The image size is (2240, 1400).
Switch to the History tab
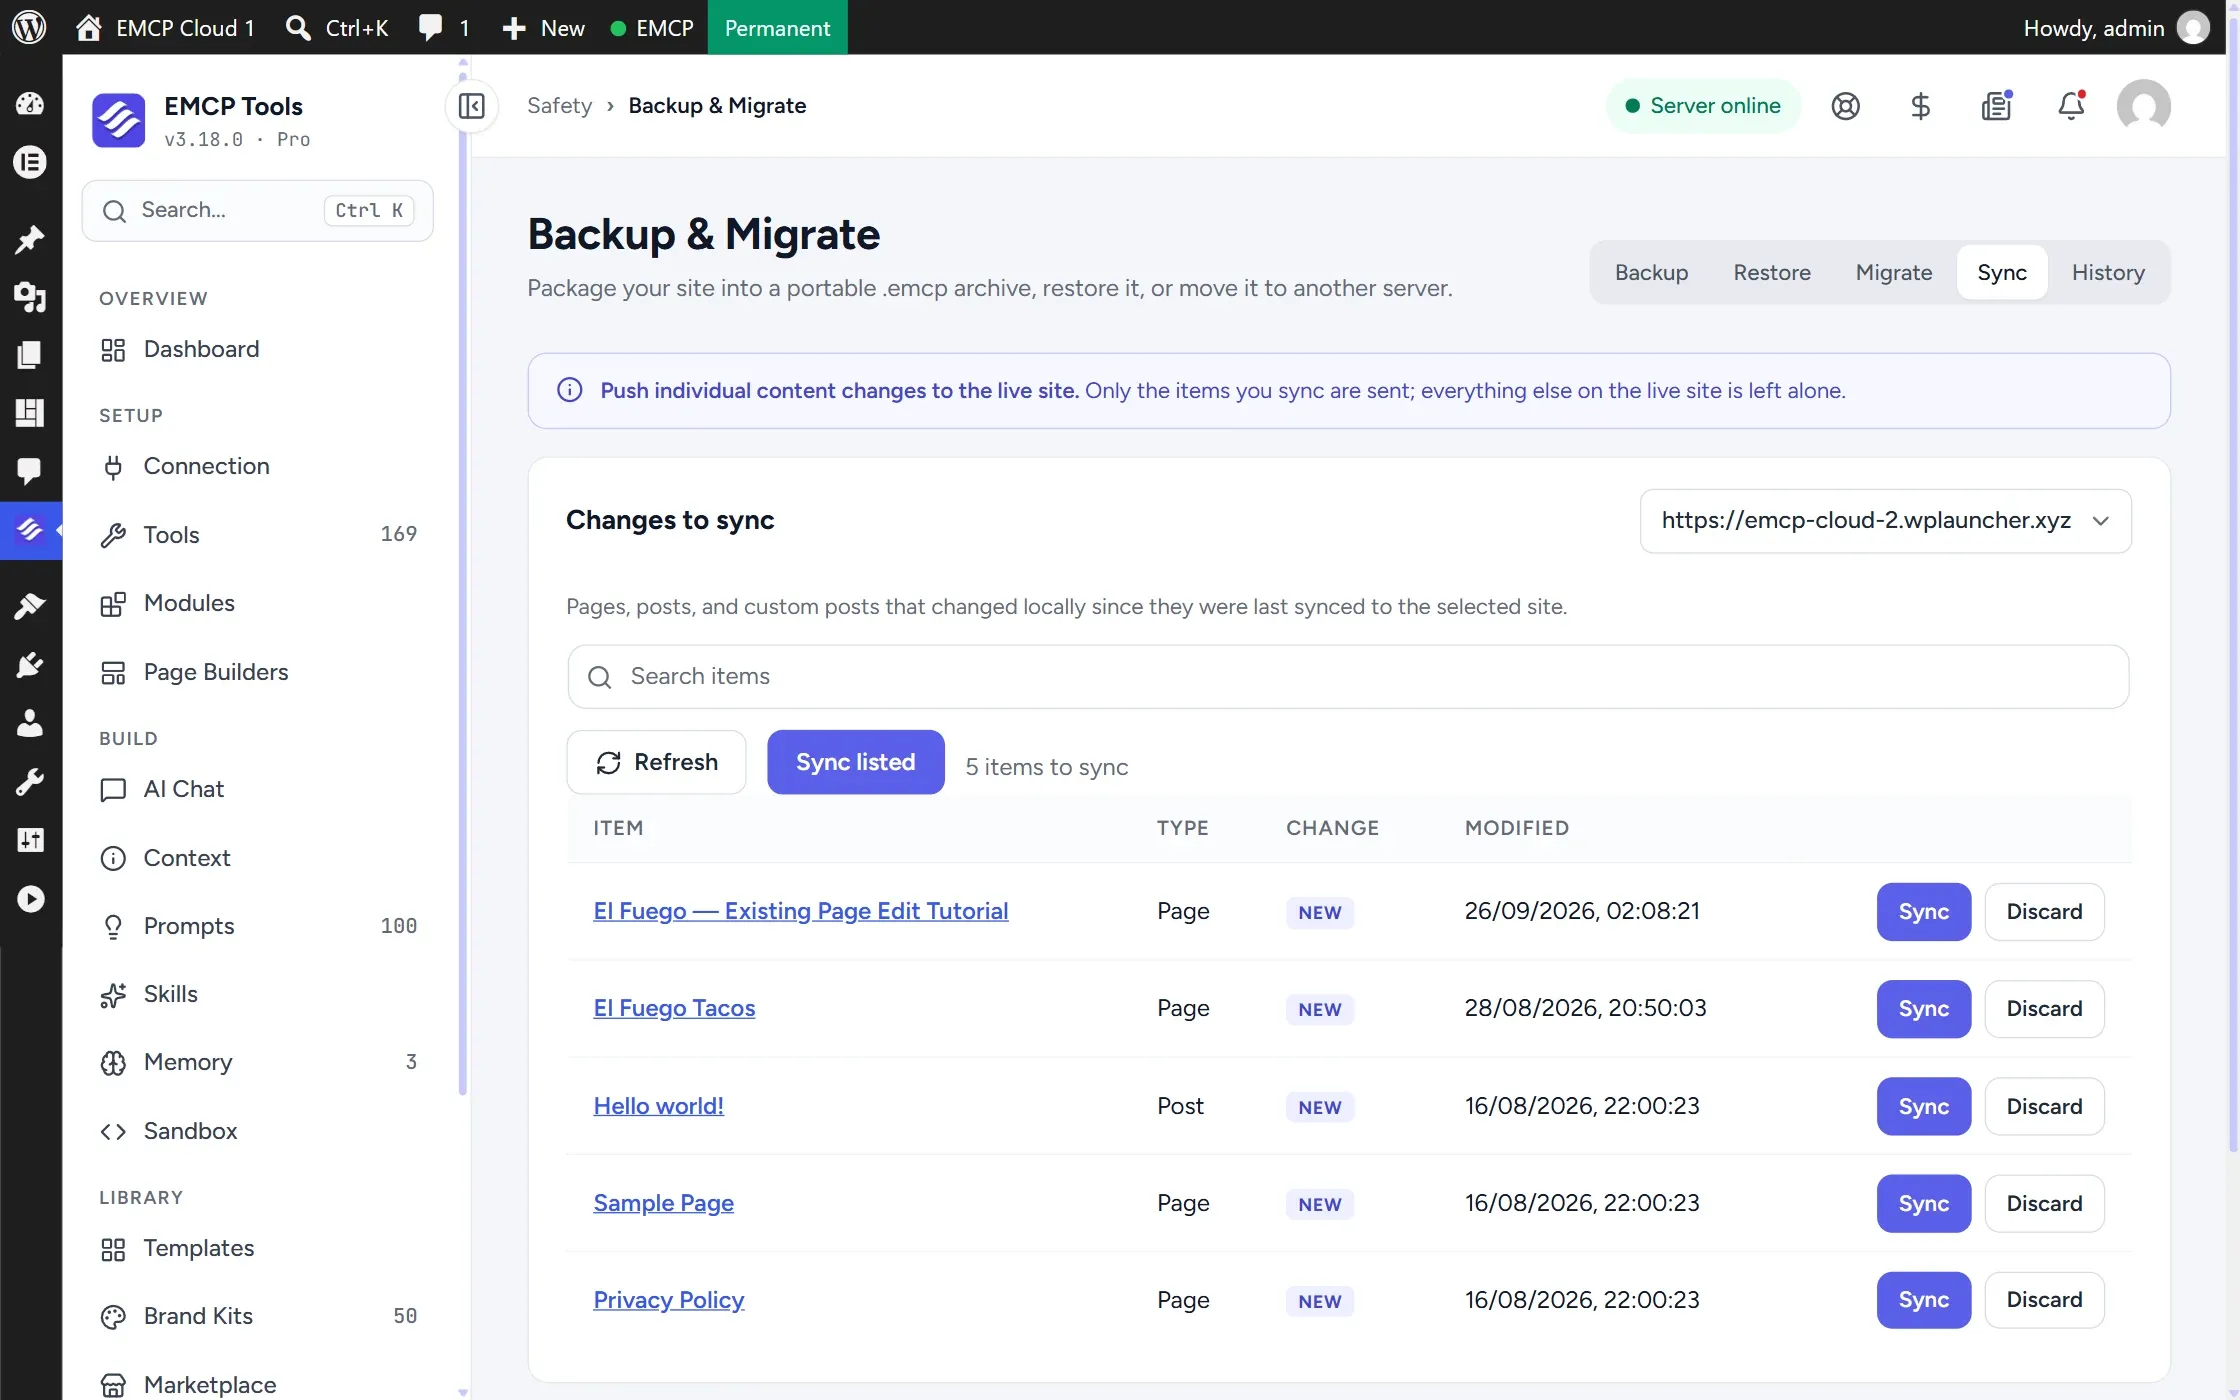[2108, 272]
